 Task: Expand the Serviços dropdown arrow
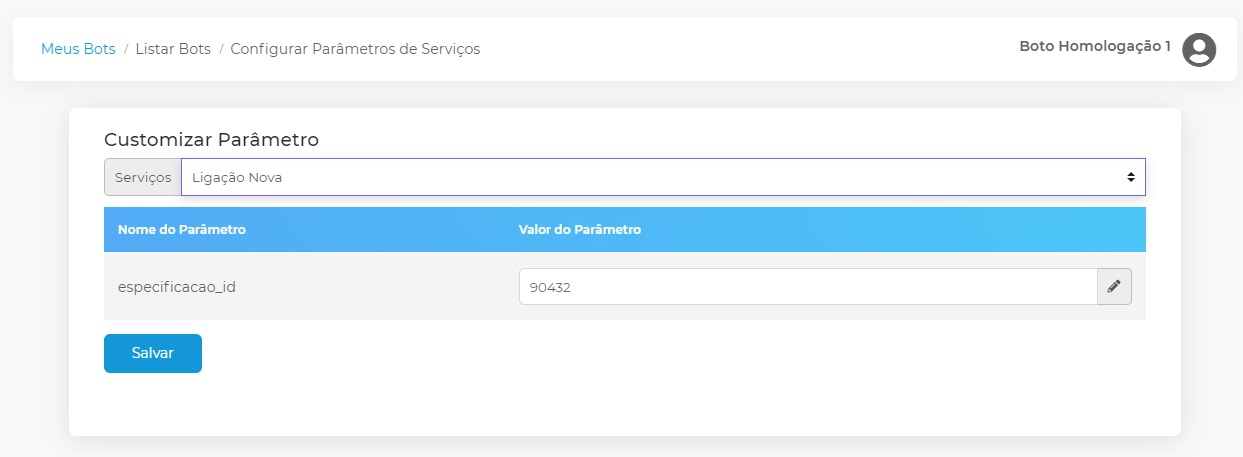tap(1130, 177)
